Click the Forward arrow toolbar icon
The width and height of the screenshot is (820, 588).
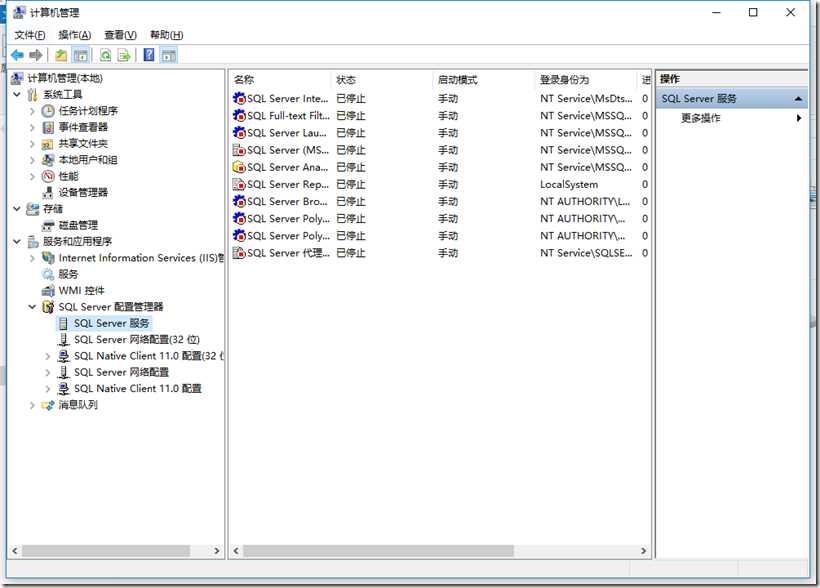(36, 55)
